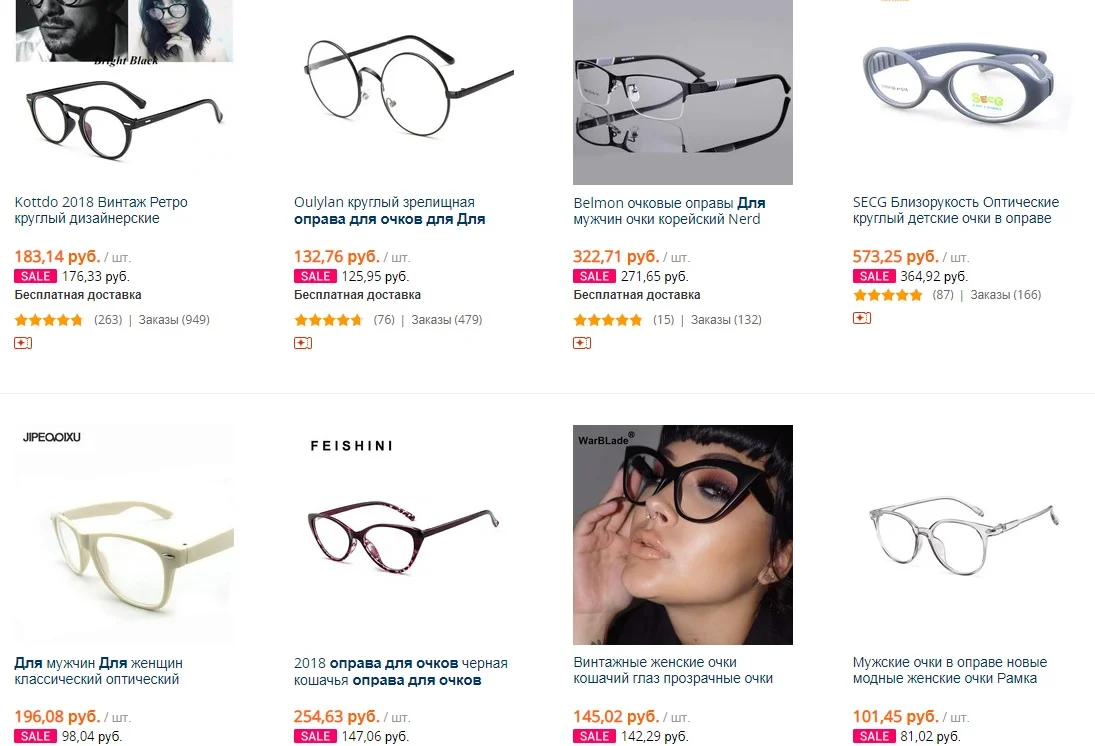Screen dimensions: 1095x746
Task: Open reviews count (87) for SECG glasses
Action: (x=942, y=295)
